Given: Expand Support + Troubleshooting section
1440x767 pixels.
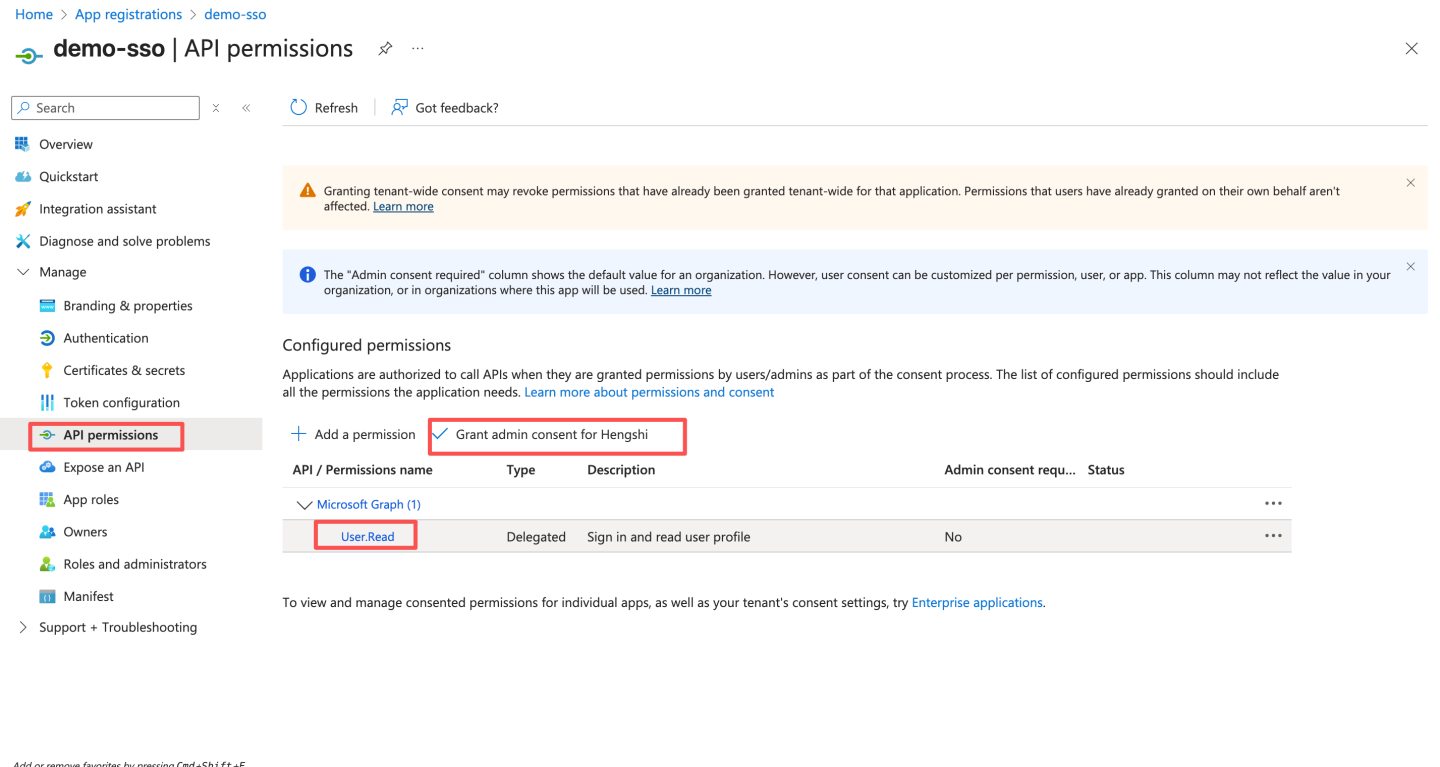Looking at the screenshot, I should click(x=23, y=628).
